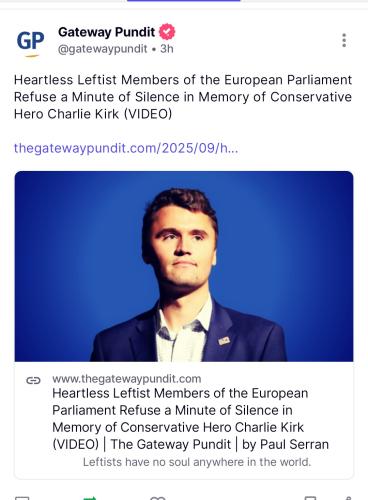368x500 pixels.
Task: Toggle the green repost arrows icon
Action: pyautogui.click(x=90, y=498)
